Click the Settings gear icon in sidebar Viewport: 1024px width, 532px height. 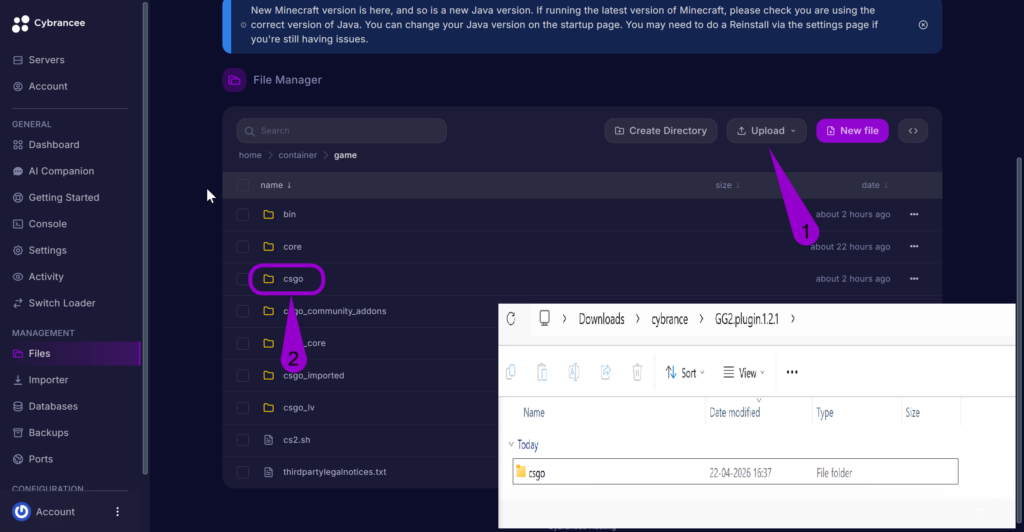[18, 250]
